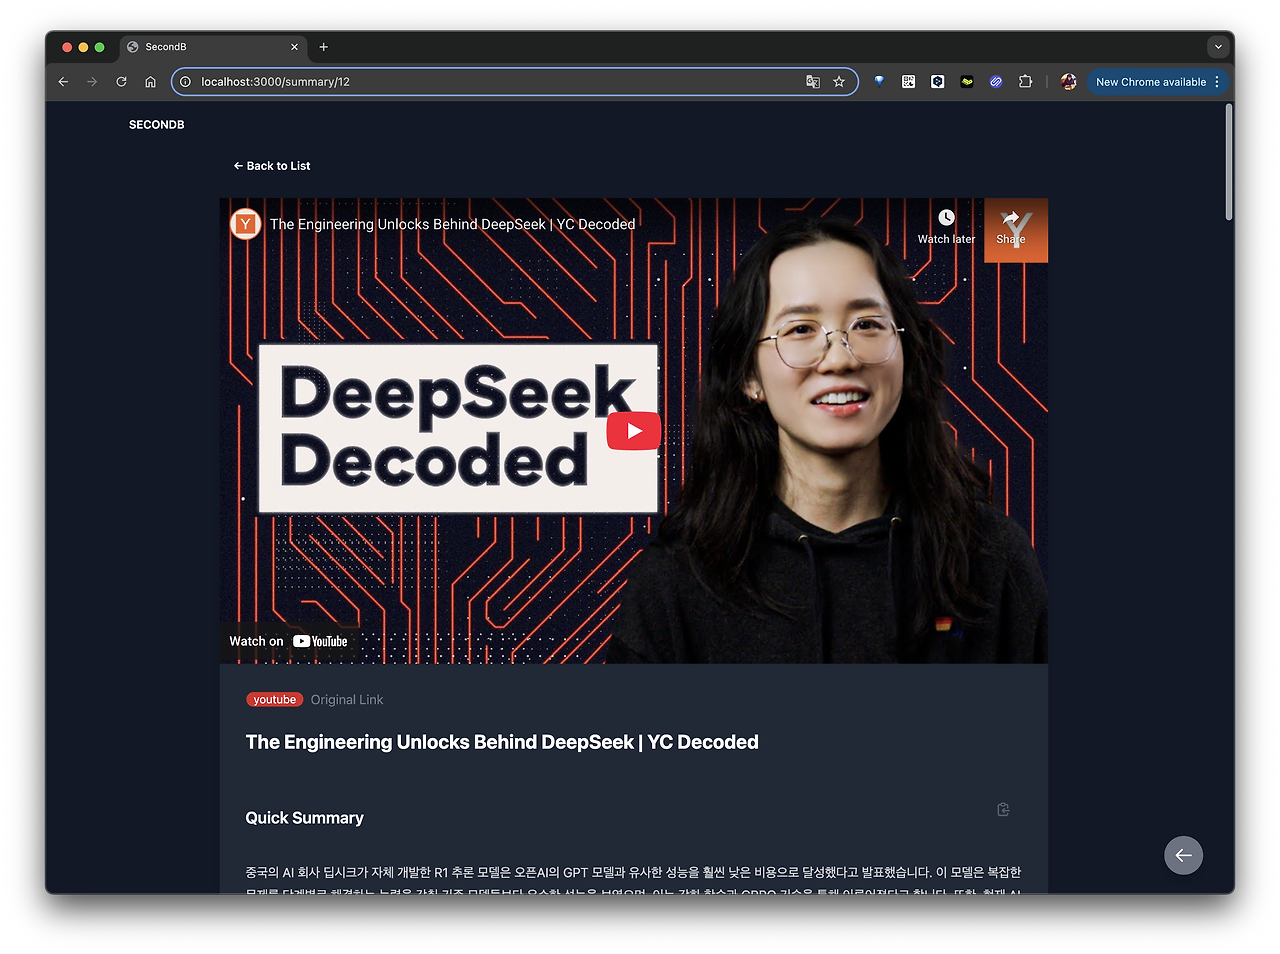Open the blue gem extension
Image resolution: width=1280 pixels, height=954 pixels.
click(x=879, y=82)
